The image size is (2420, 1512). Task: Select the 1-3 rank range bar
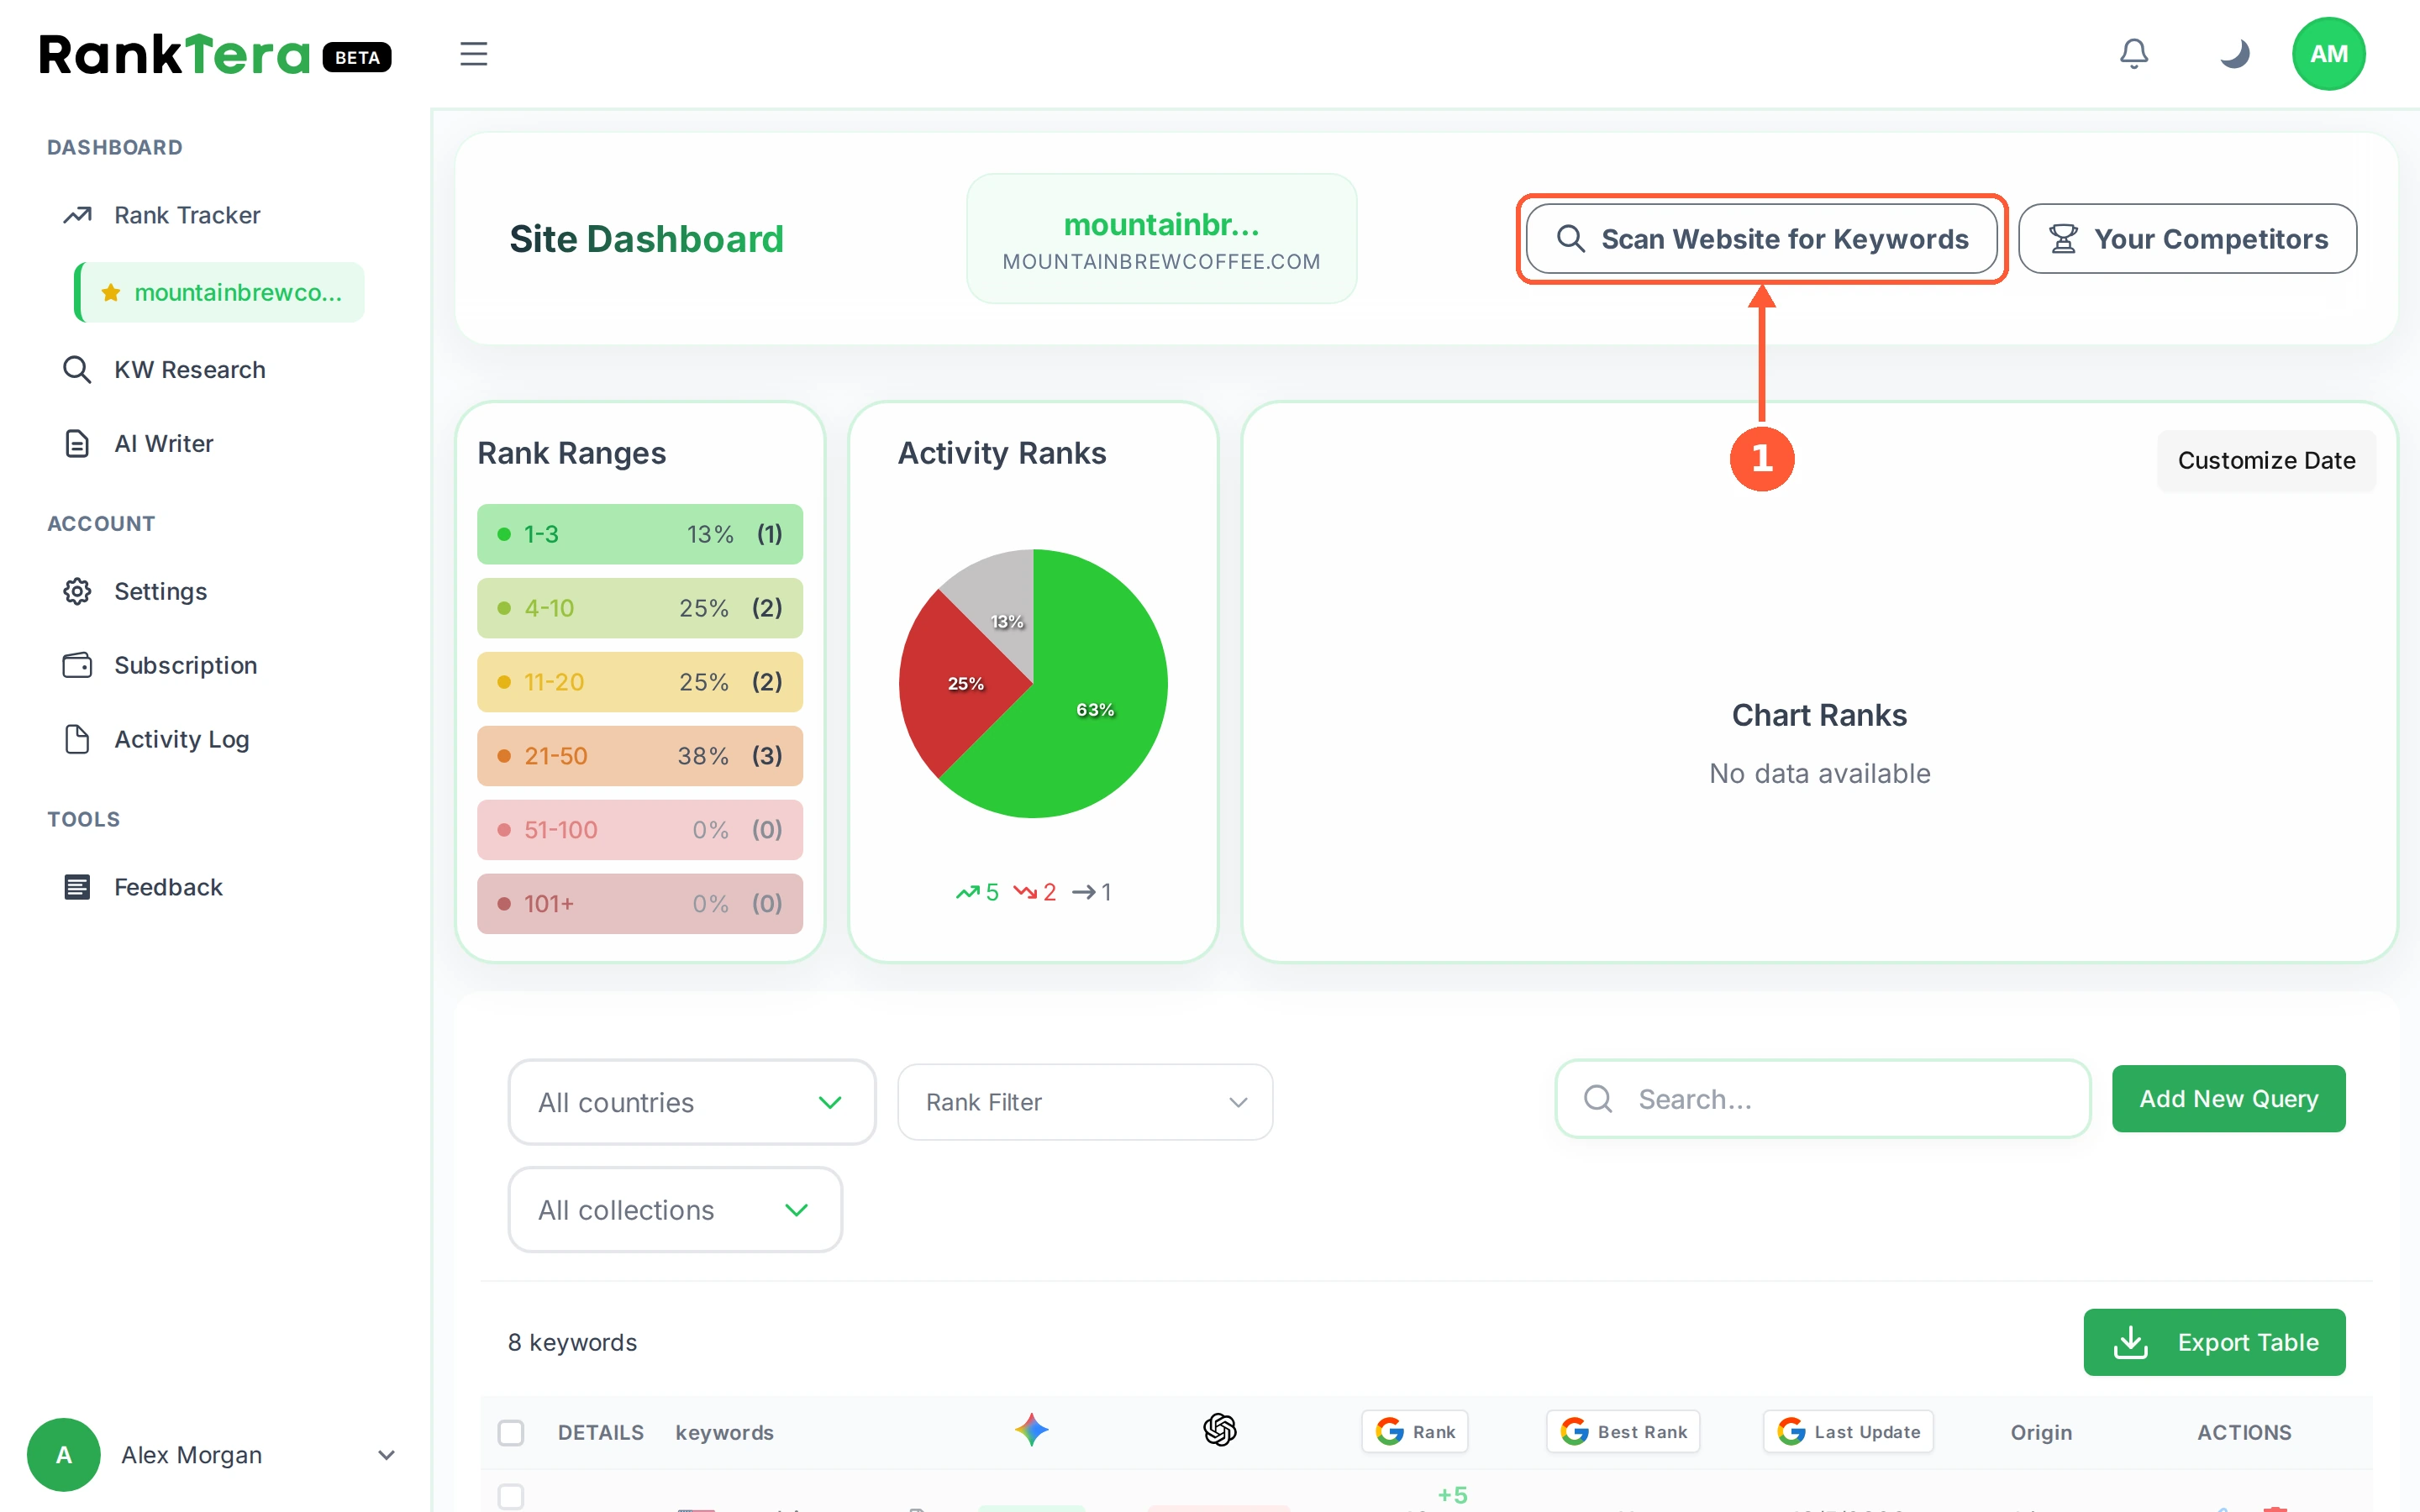point(640,534)
